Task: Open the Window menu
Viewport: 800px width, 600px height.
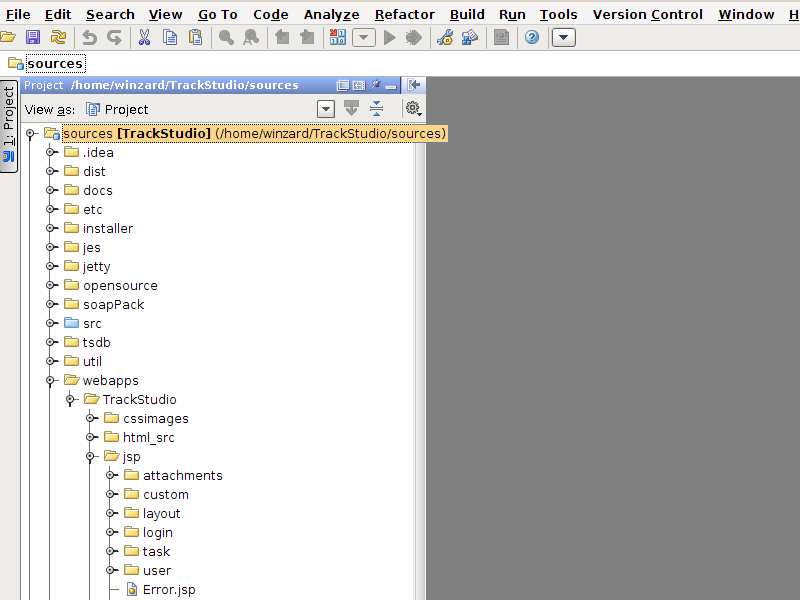Action: (746, 14)
